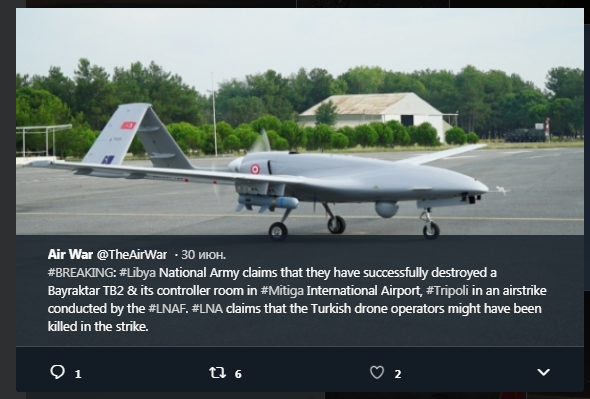Enlarge the Bayraktar drone photo
This screenshot has width=590, height=399.
300,121
